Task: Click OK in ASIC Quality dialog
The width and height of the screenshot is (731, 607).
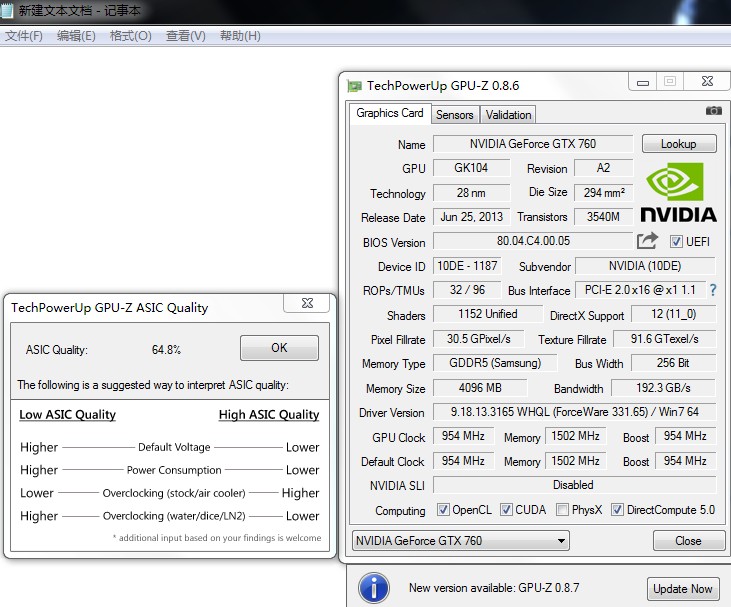Action: coord(279,348)
